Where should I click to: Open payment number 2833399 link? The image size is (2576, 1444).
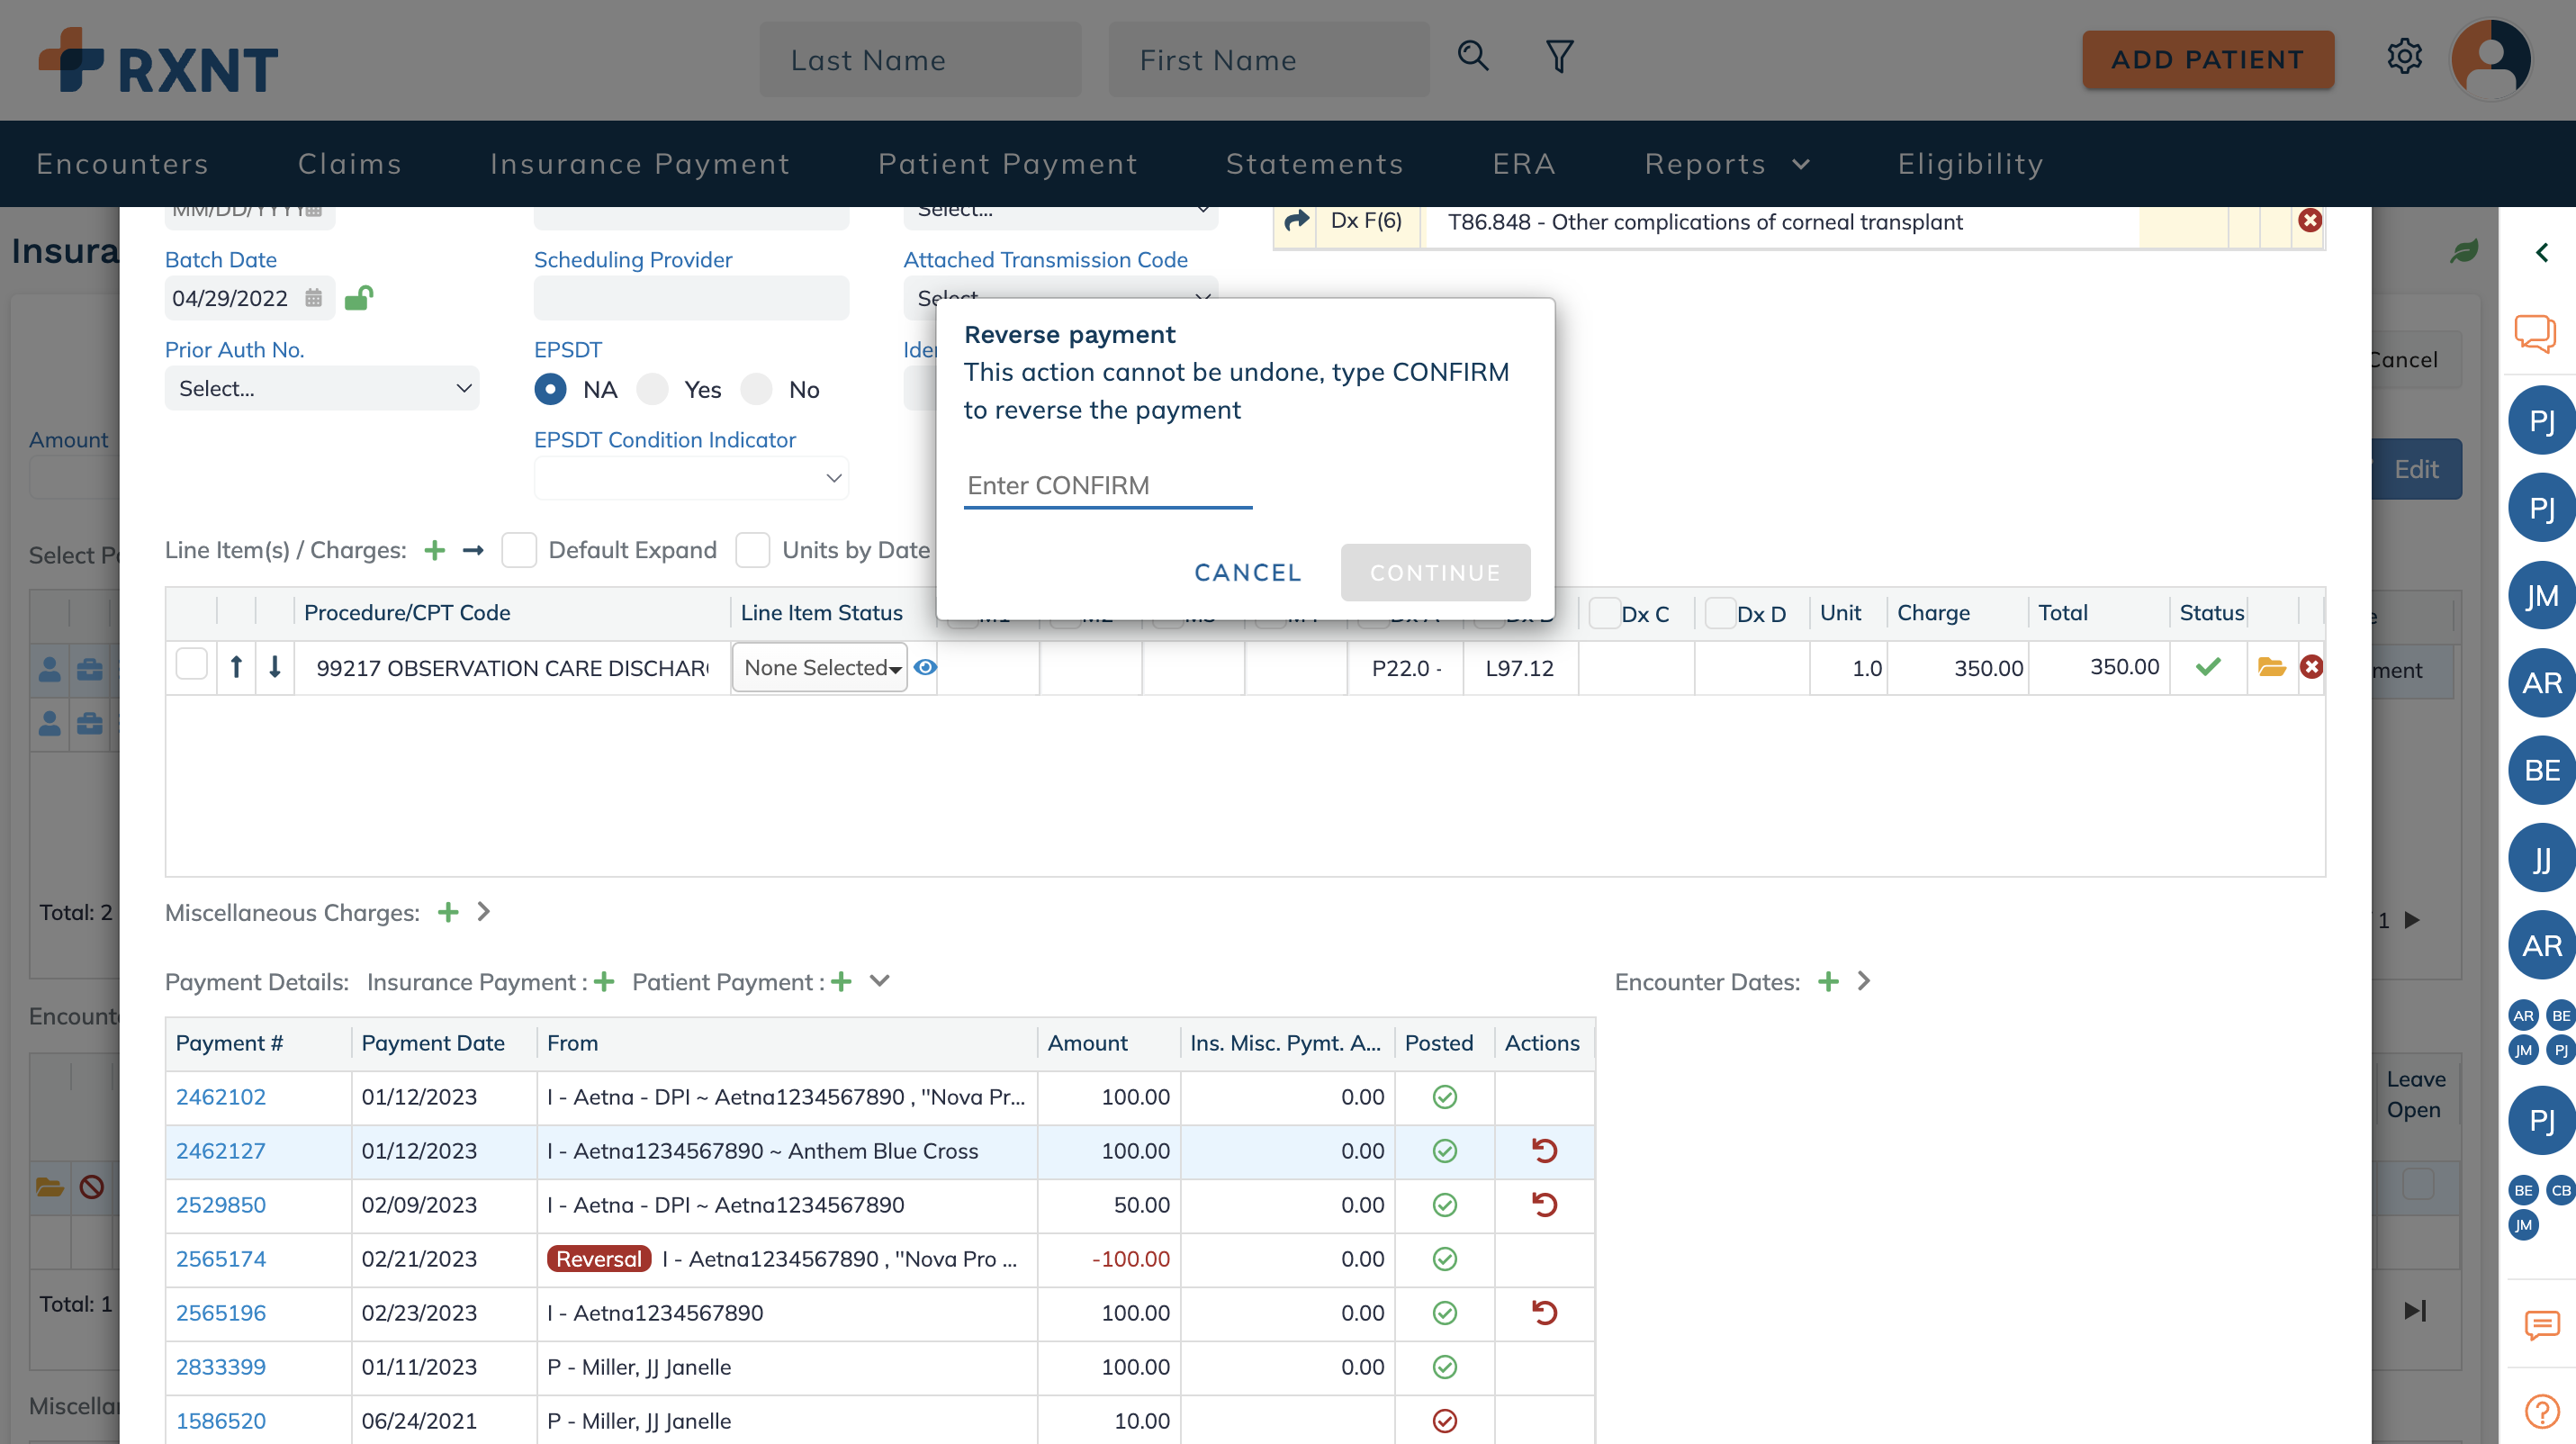(x=221, y=1367)
